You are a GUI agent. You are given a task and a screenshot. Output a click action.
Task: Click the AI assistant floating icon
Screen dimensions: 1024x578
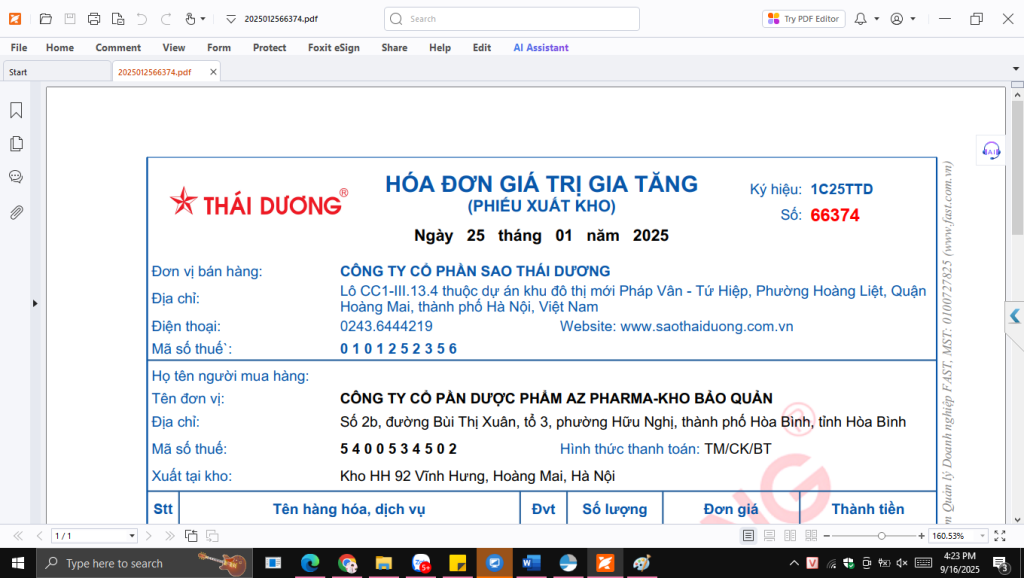point(991,150)
